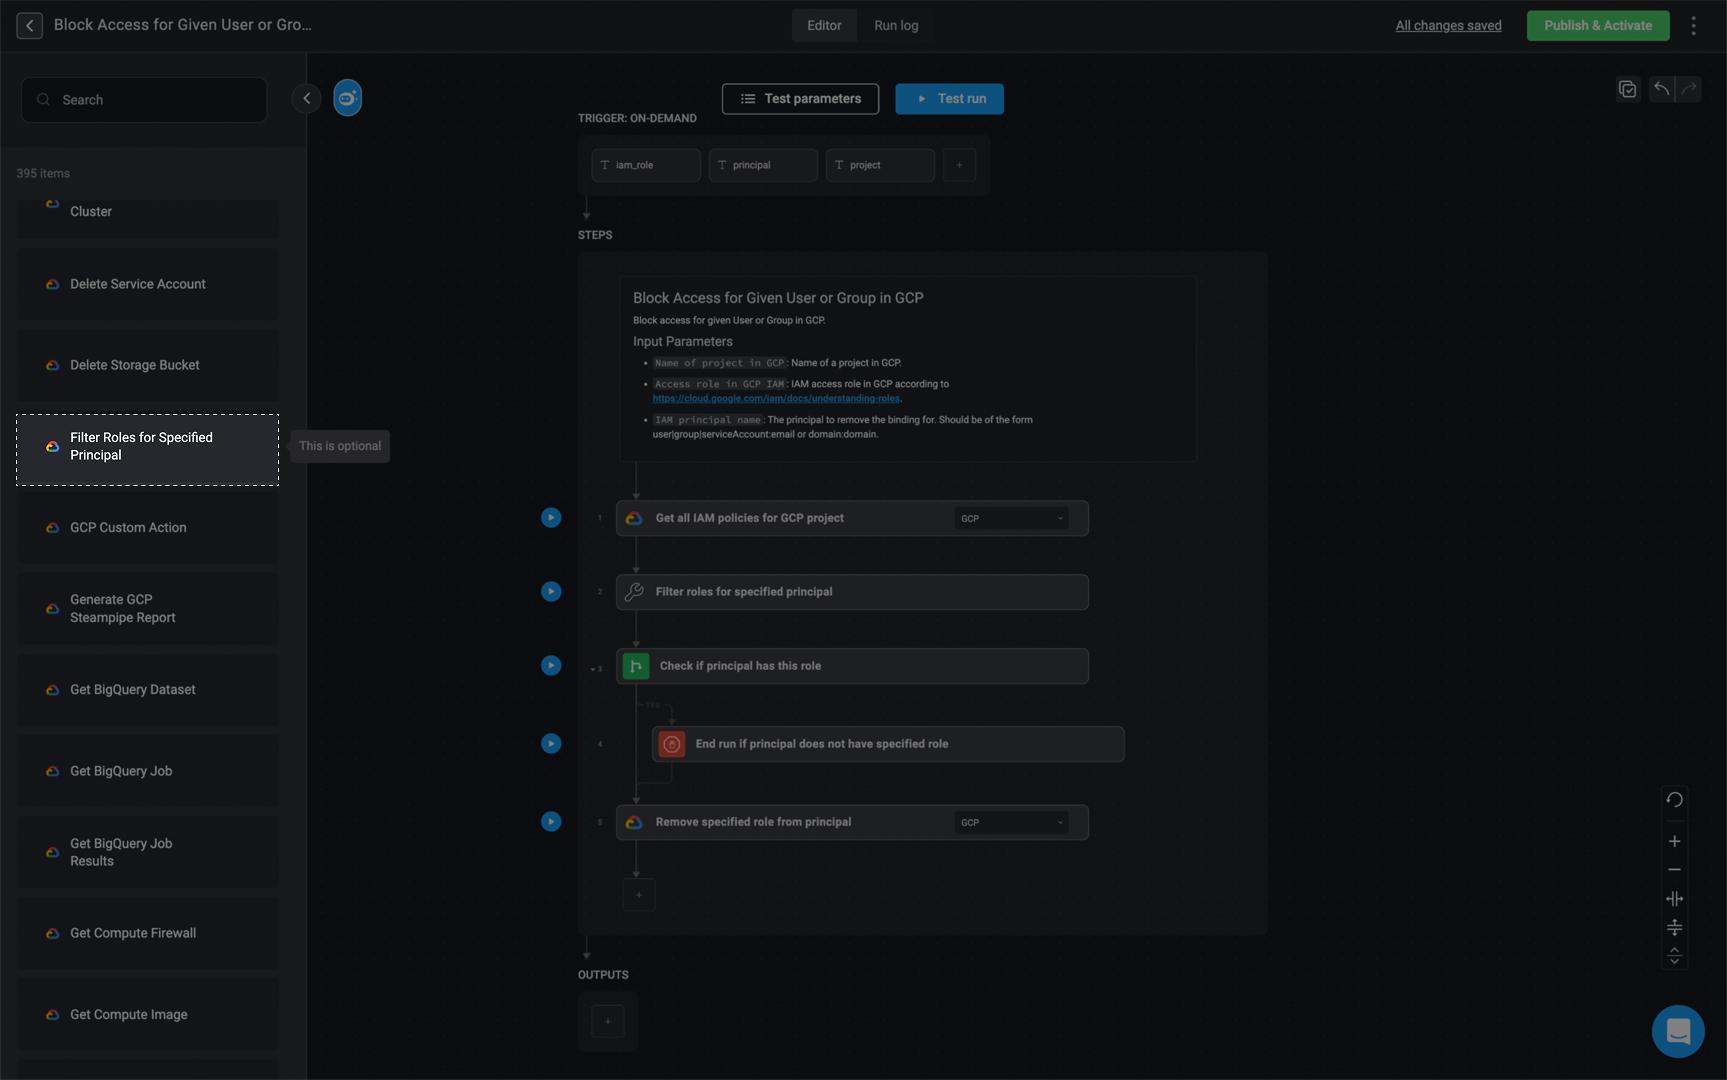Collapse step 3 branch arrow
1727x1080 pixels.
point(592,669)
